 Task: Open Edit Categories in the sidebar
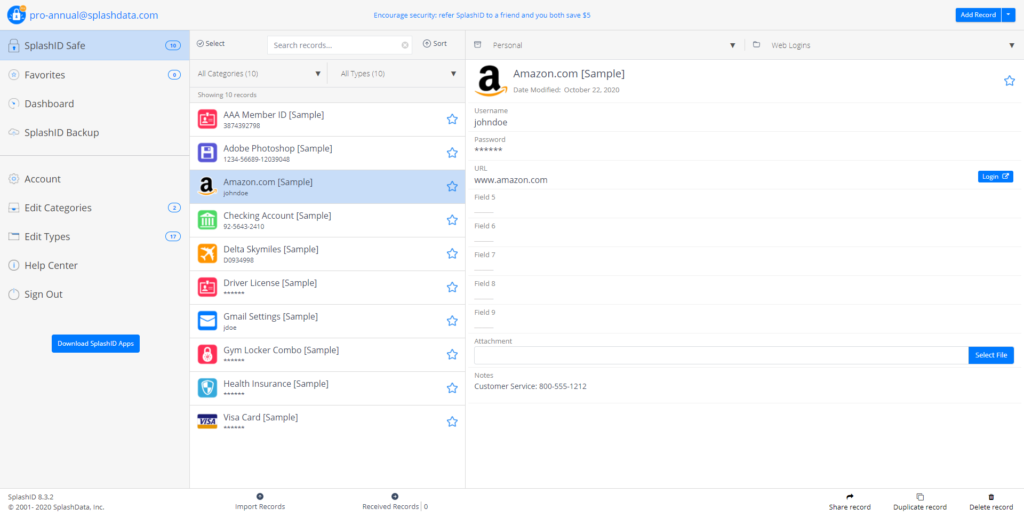(x=58, y=208)
